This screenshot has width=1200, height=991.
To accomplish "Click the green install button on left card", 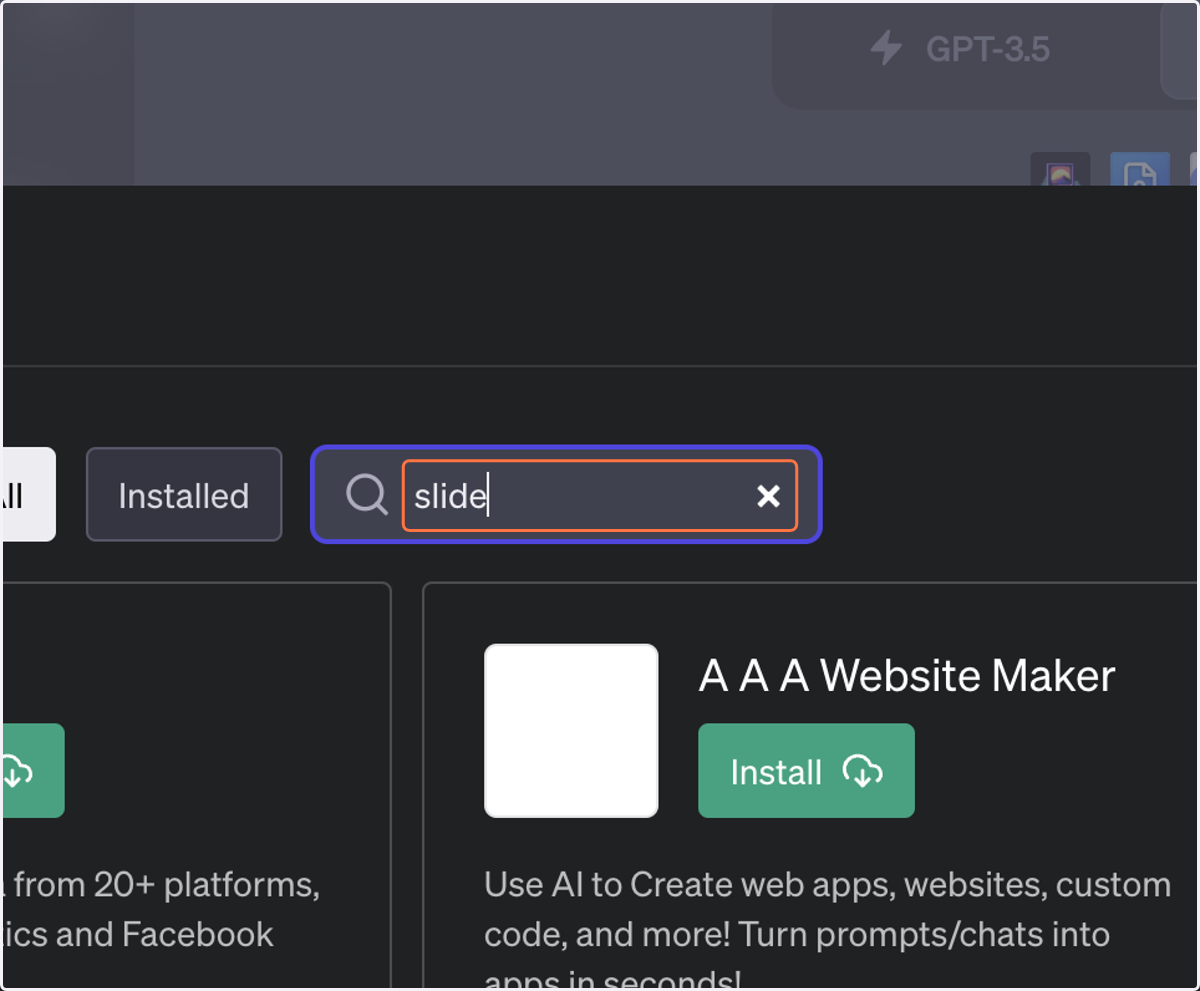I will 33,771.
